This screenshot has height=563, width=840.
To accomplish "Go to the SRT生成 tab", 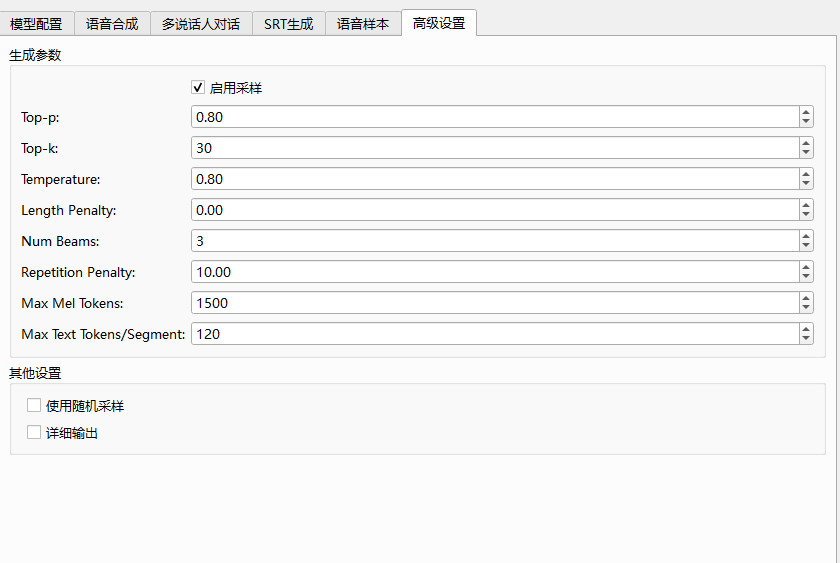I will pyautogui.click(x=288, y=23).
